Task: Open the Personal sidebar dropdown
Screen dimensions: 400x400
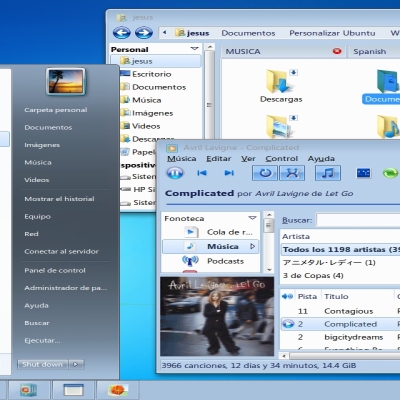Action: 194,49
